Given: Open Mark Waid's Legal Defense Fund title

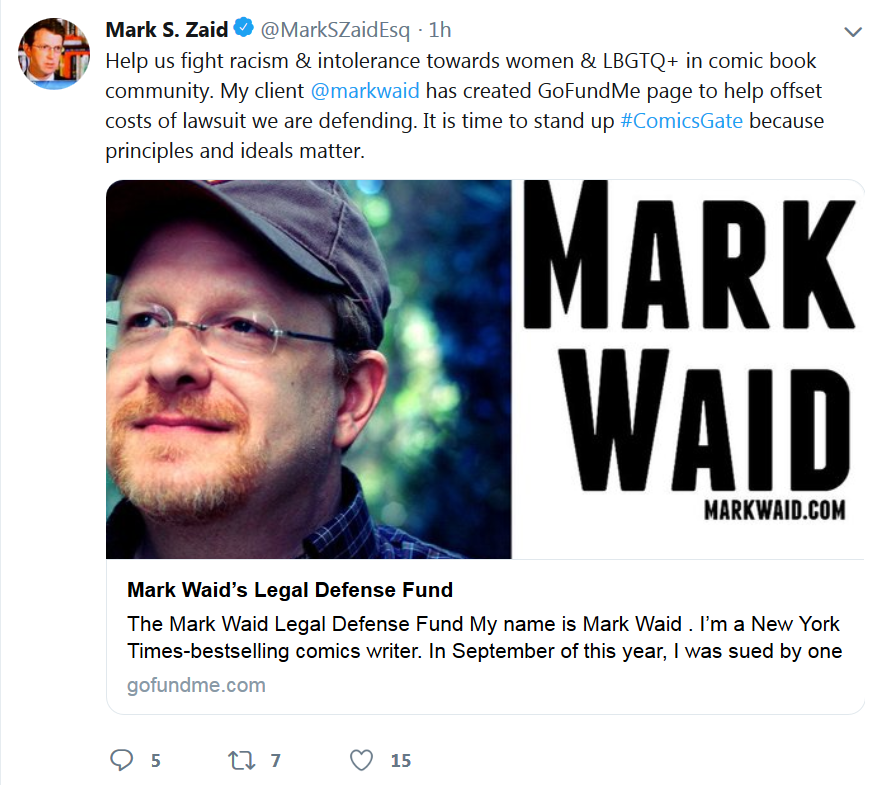Looking at the screenshot, I should [x=290, y=590].
